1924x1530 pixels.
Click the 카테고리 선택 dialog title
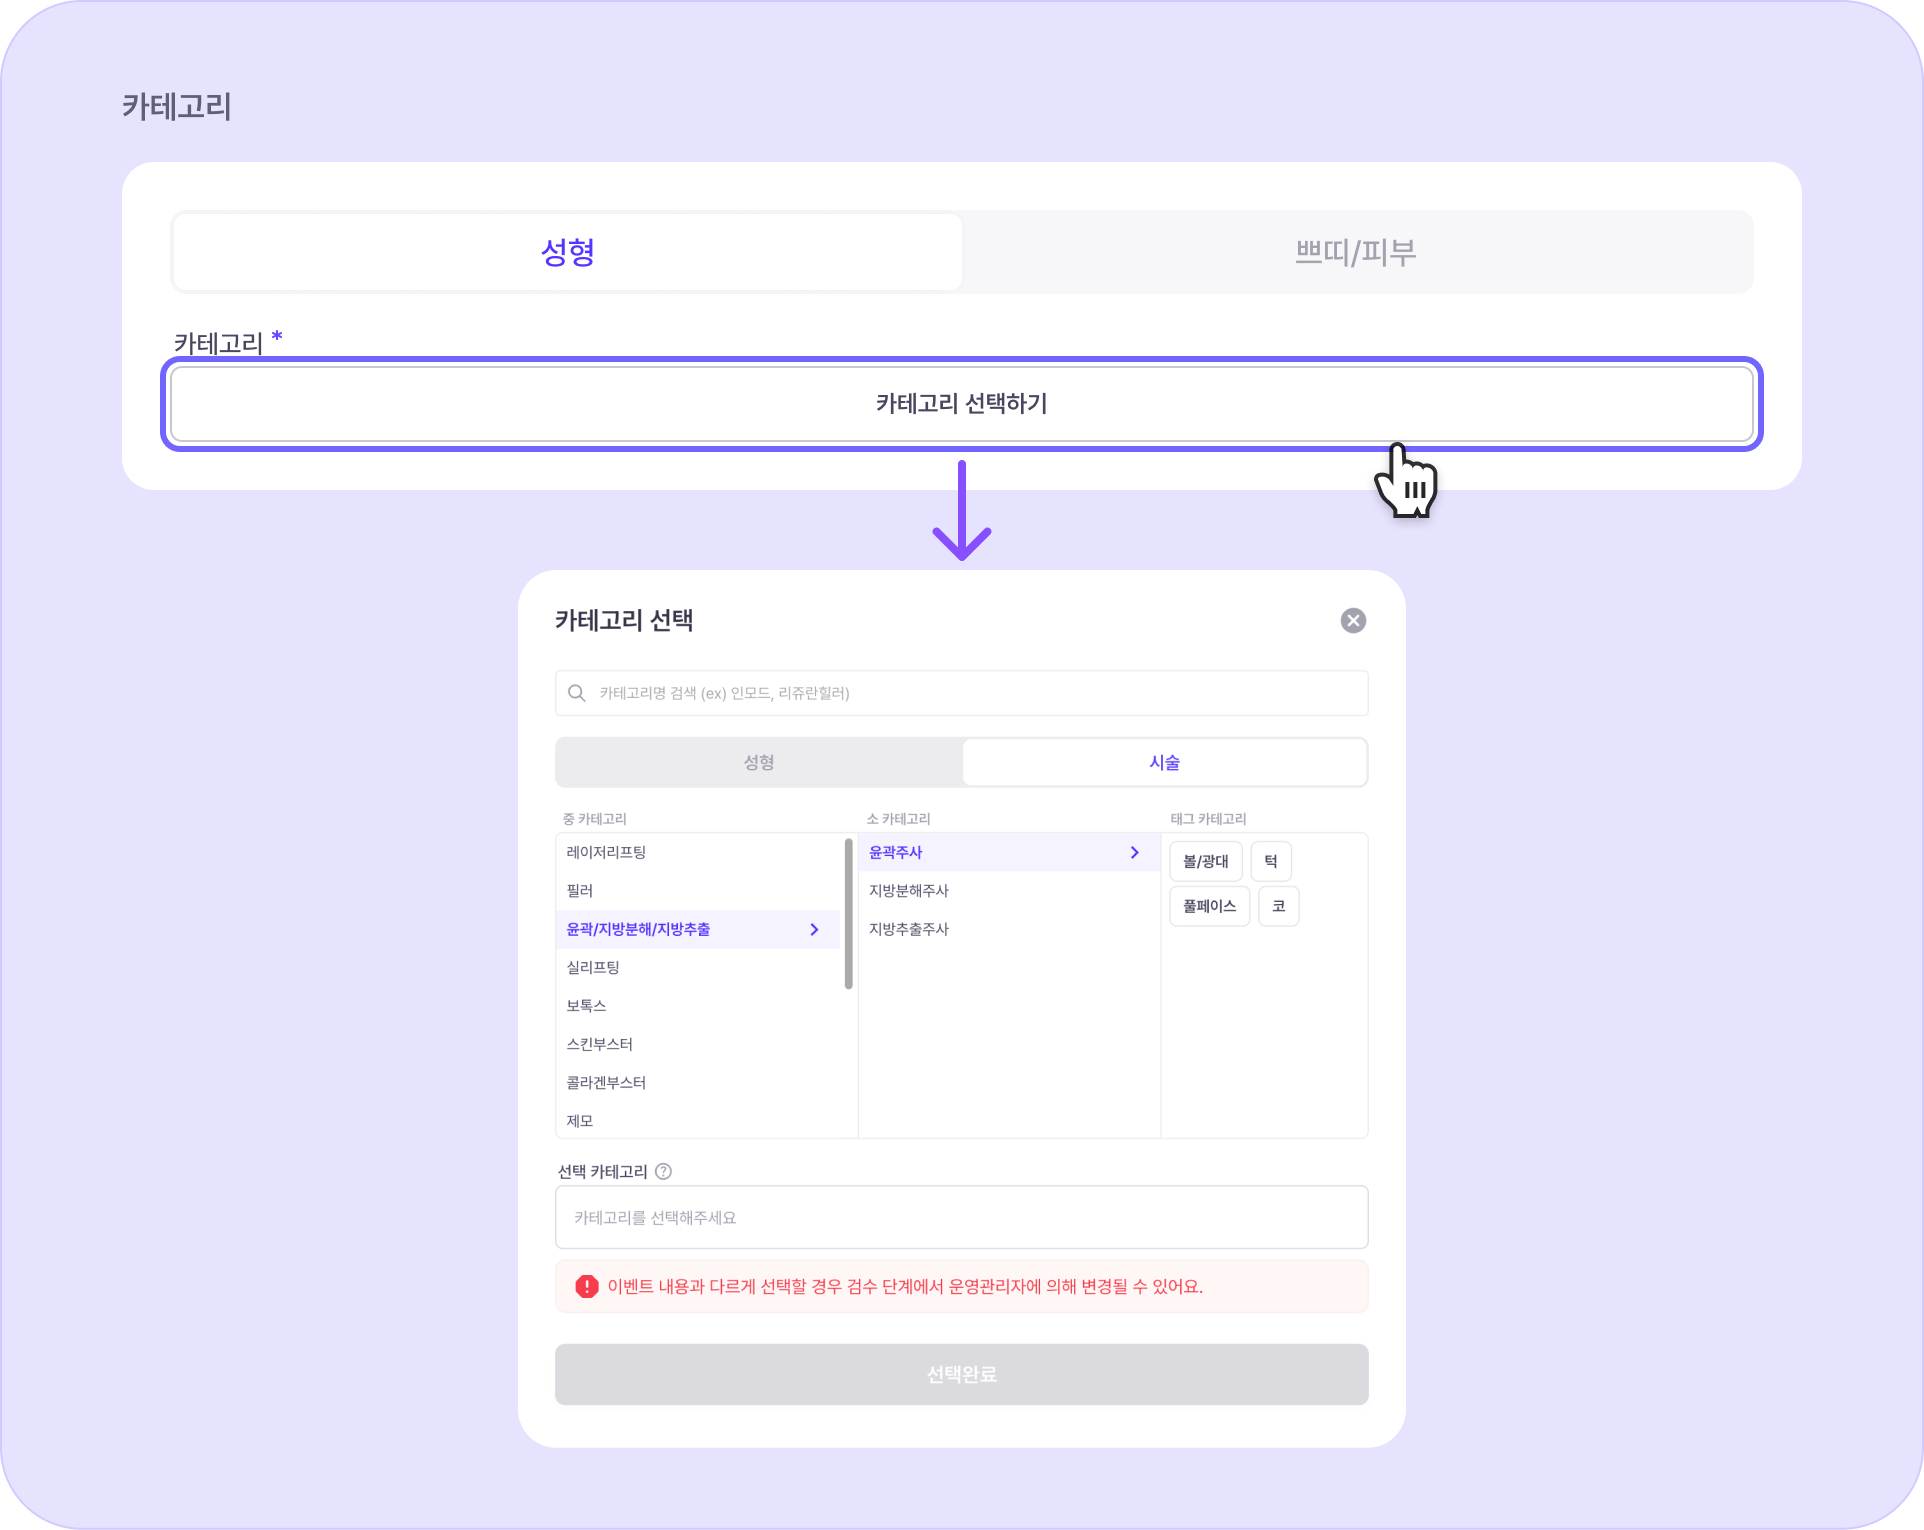[x=624, y=620]
